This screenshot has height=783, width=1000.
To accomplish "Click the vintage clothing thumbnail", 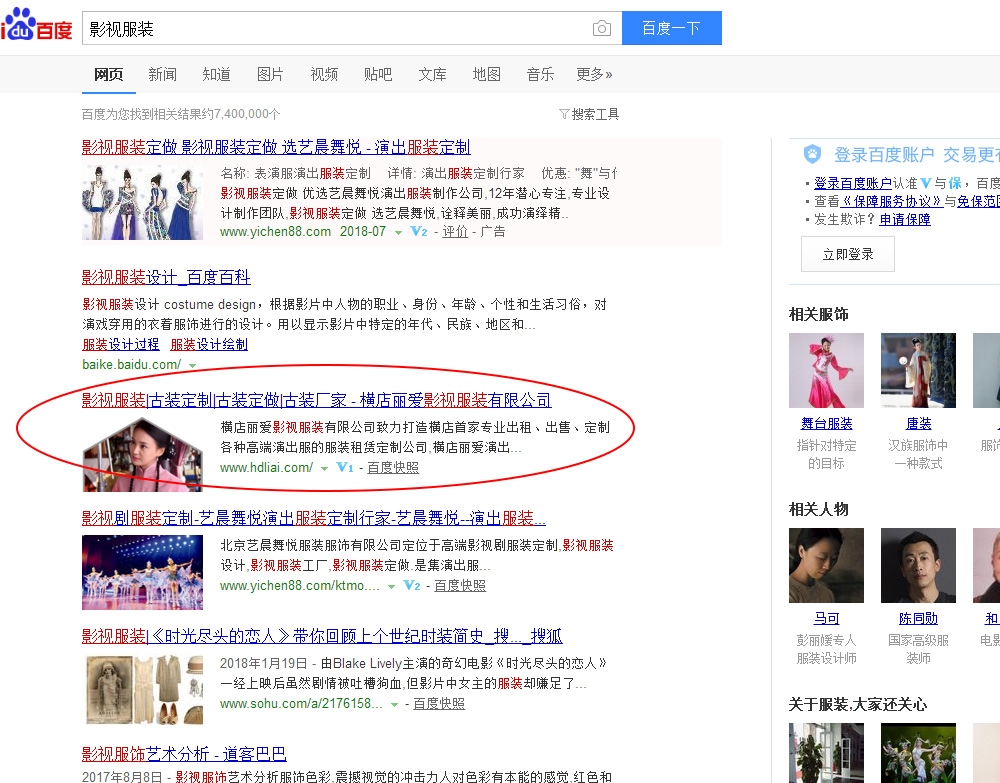I will coord(142,690).
